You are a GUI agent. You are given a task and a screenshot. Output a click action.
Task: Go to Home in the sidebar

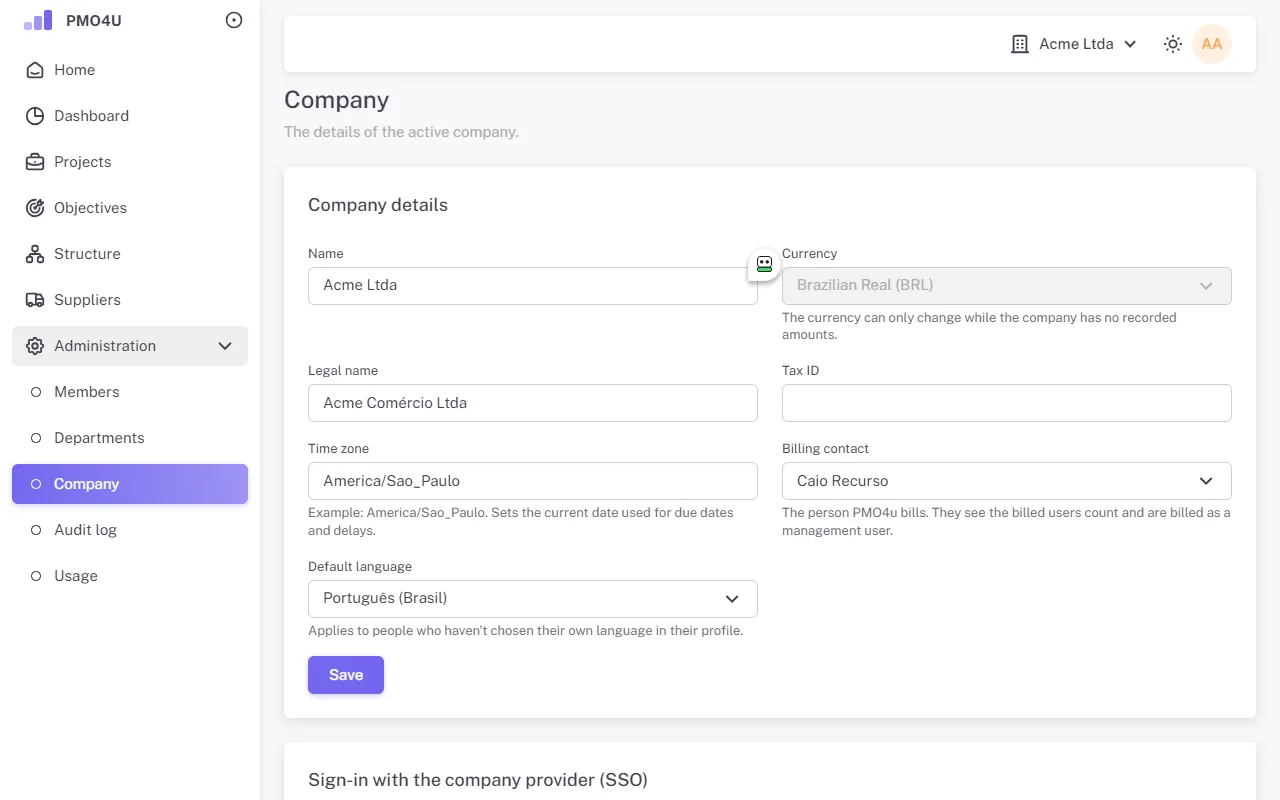point(130,70)
